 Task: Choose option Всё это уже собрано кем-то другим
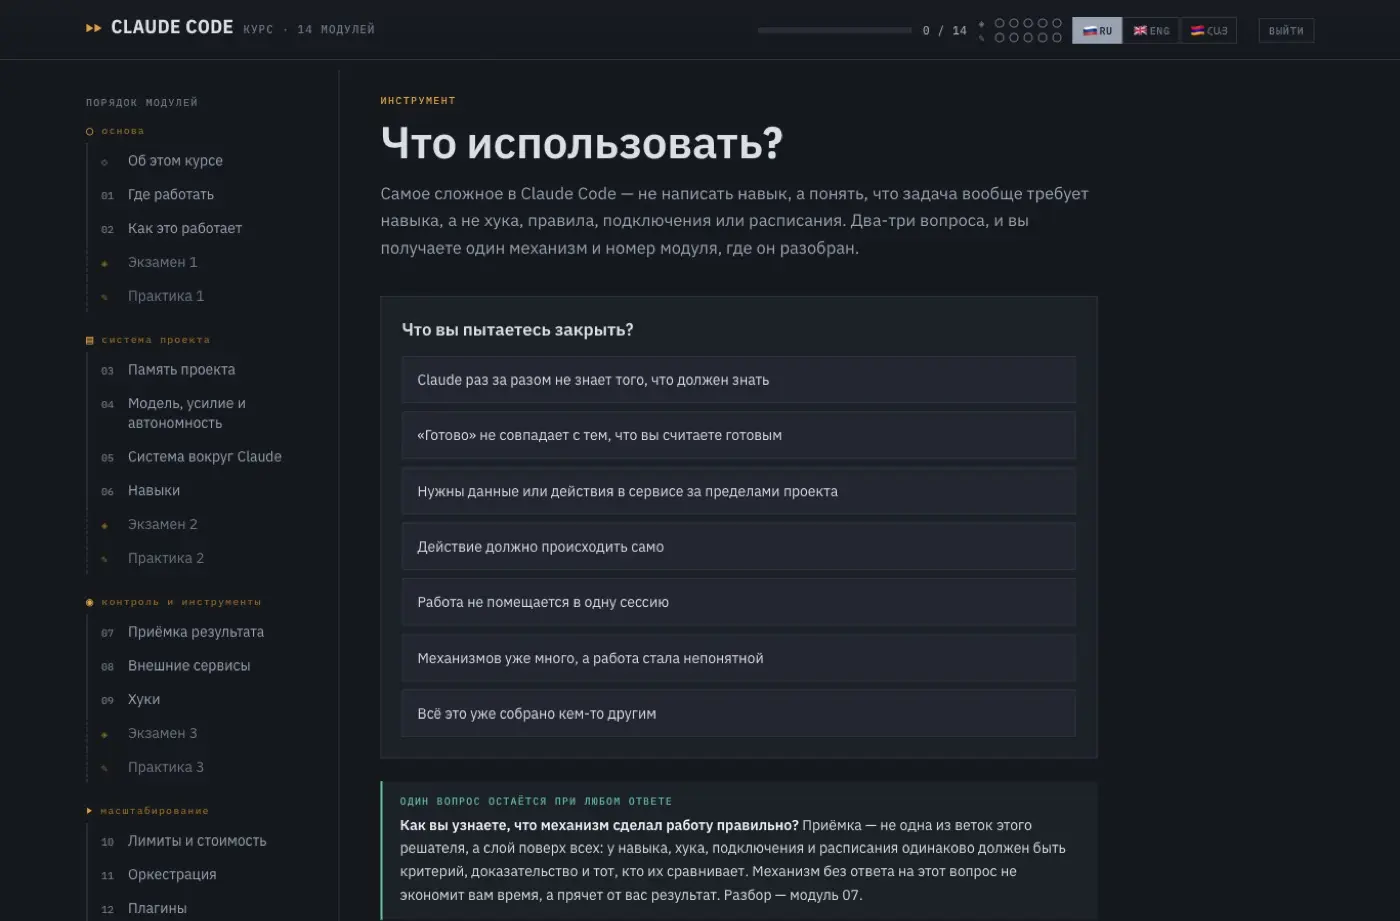(x=738, y=714)
